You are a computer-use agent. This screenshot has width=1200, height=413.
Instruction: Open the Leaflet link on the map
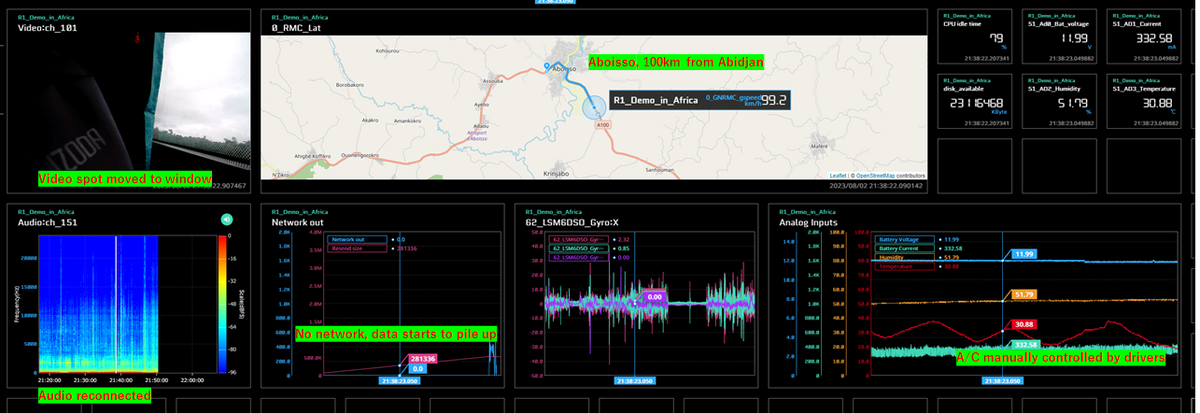click(x=838, y=175)
